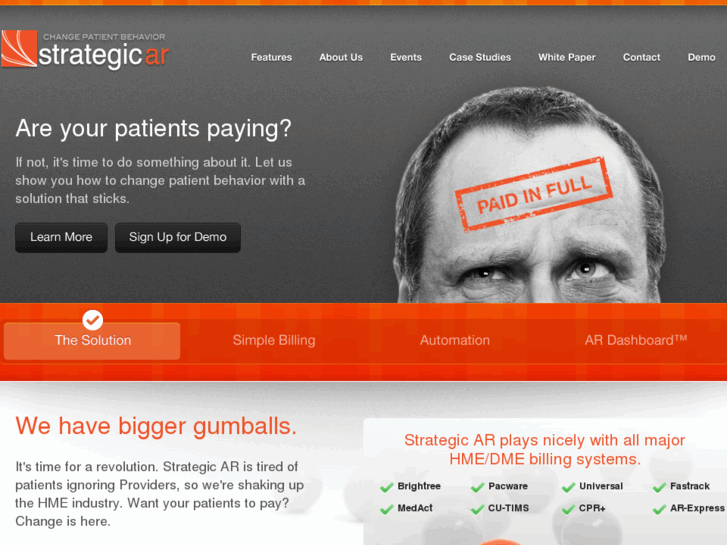Screen dimensions: 727x545
Task: Click the Learn More button
Action: coord(61,237)
